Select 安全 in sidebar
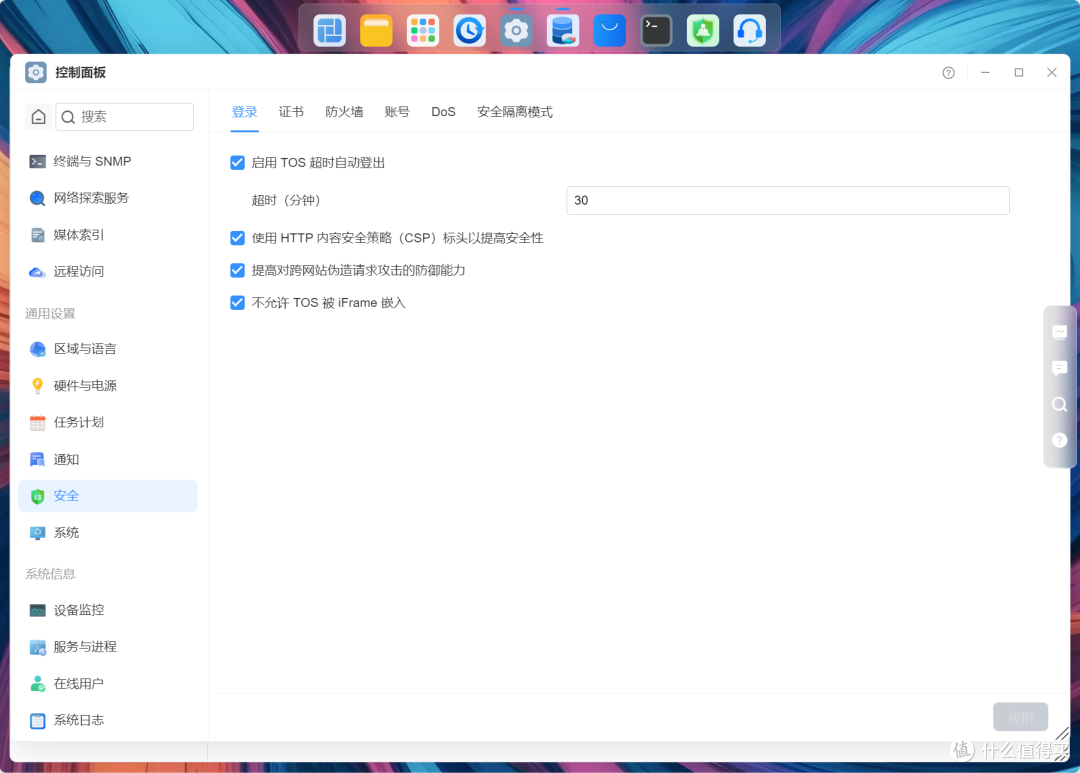Viewport: 1080px width, 773px height. (x=107, y=496)
